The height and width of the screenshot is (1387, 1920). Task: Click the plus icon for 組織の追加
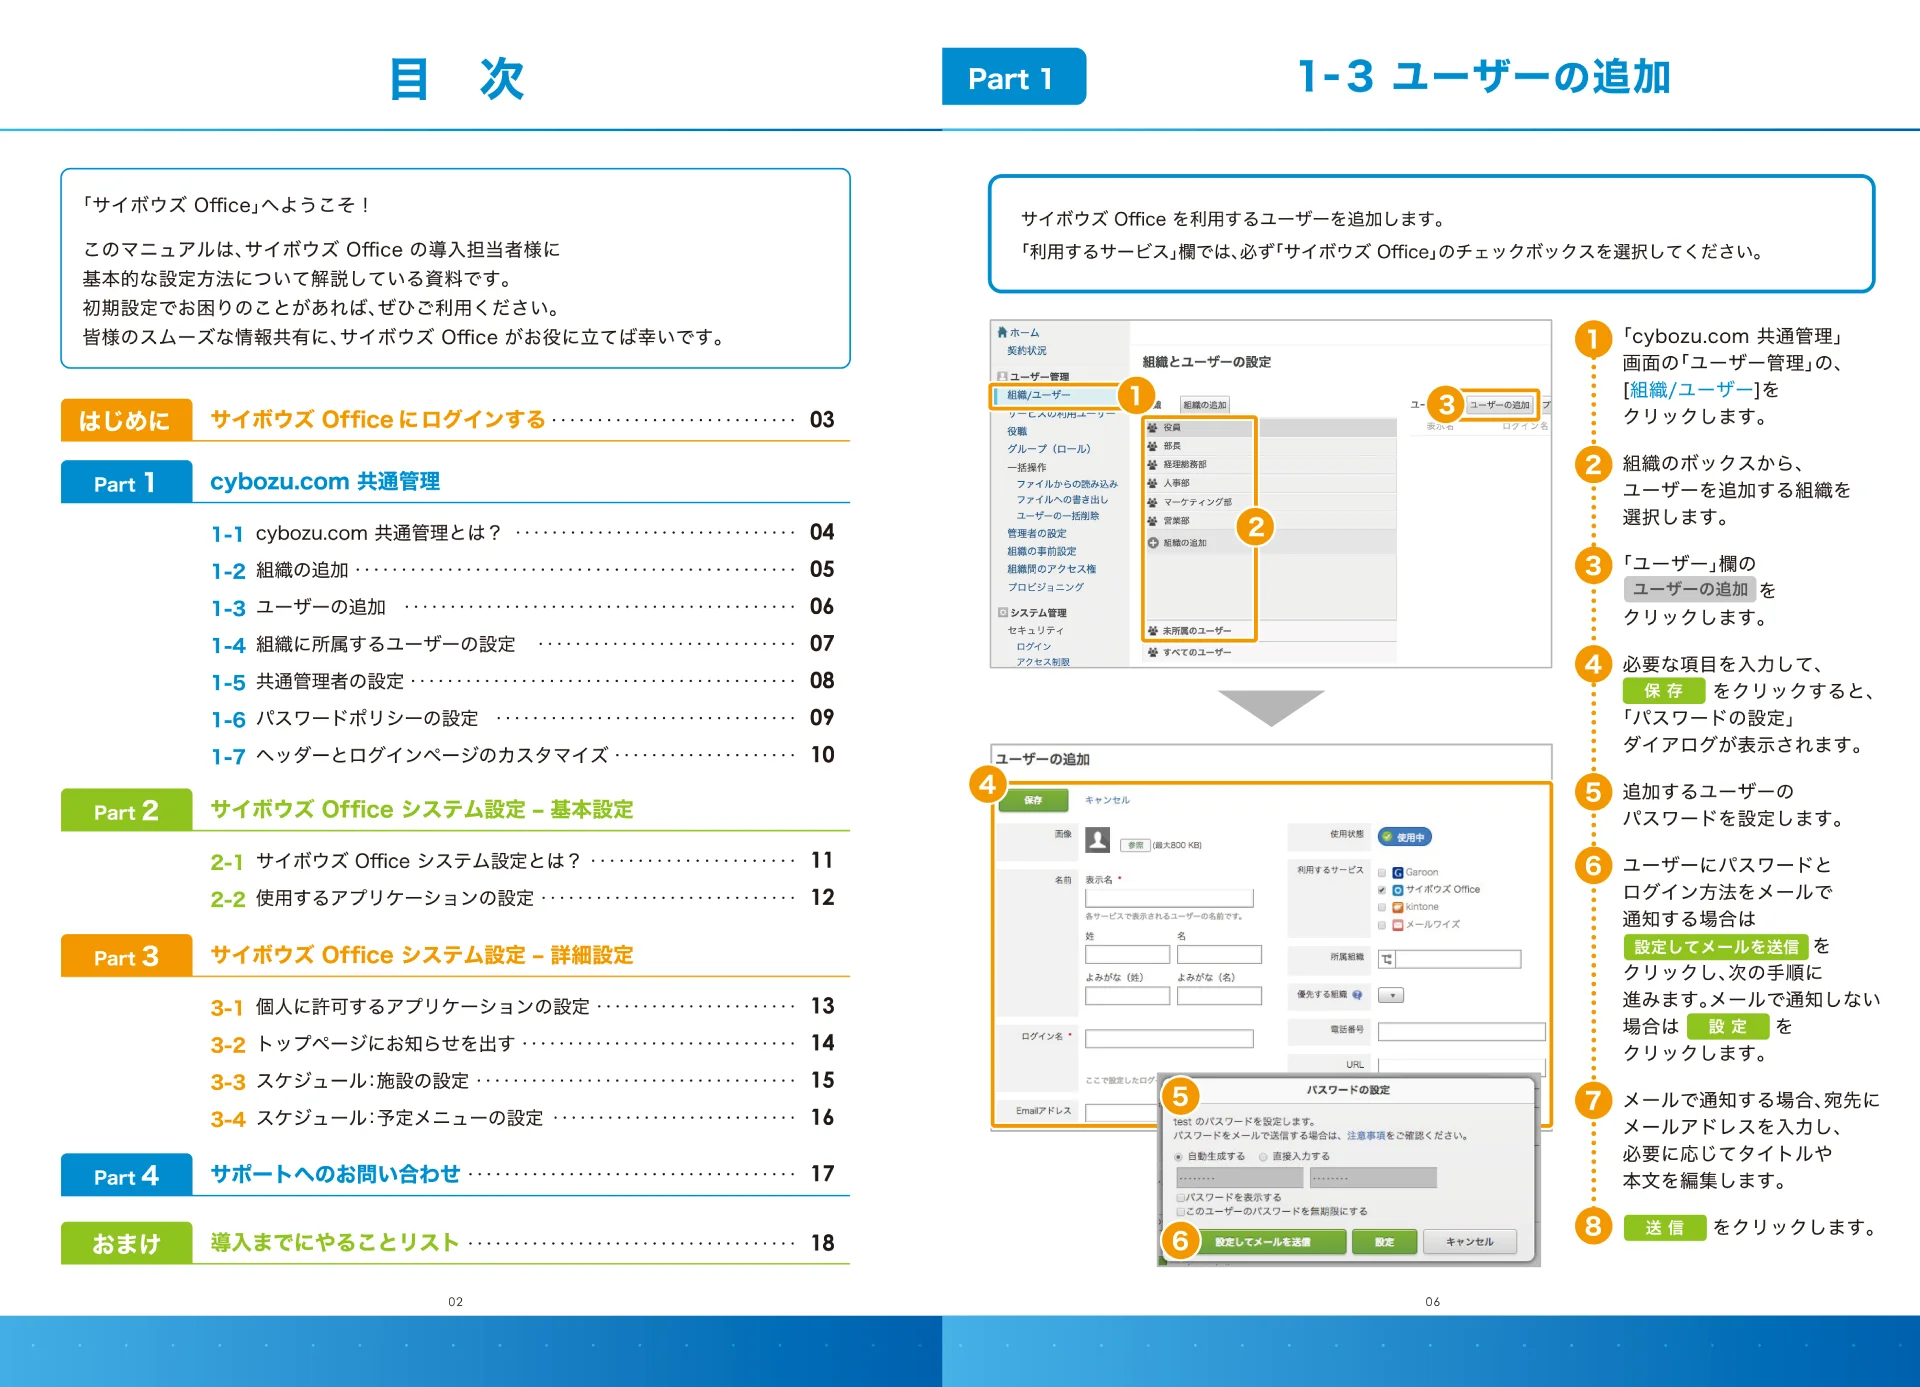pyautogui.click(x=1152, y=543)
